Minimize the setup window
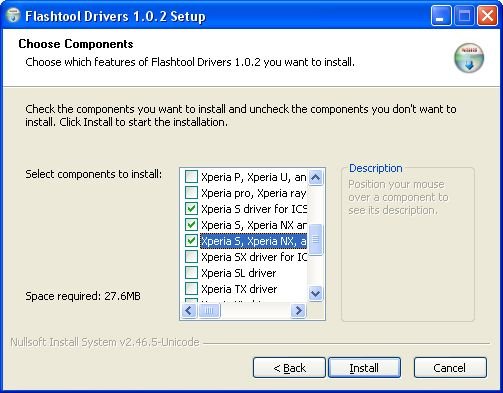The width and height of the screenshot is (503, 393). (x=441, y=15)
